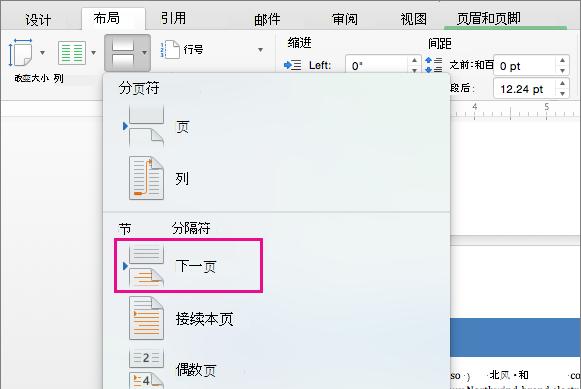Click the left indent icon
Screen dimensions: 581x389
coord(292,66)
